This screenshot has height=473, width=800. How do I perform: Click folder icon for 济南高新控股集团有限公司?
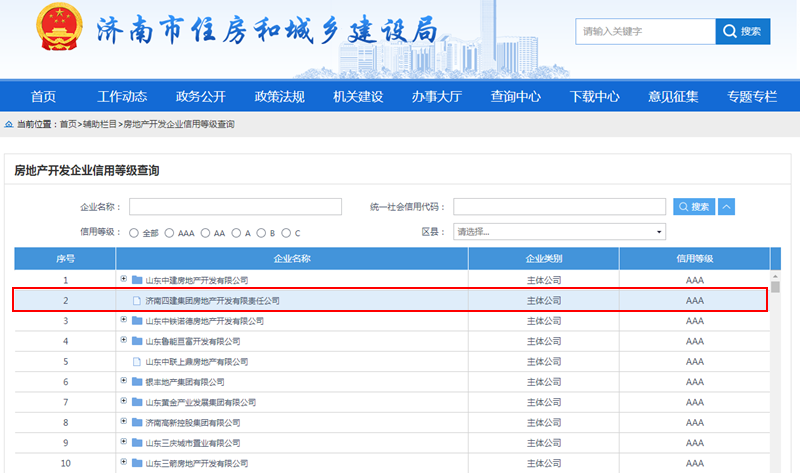point(137,422)
